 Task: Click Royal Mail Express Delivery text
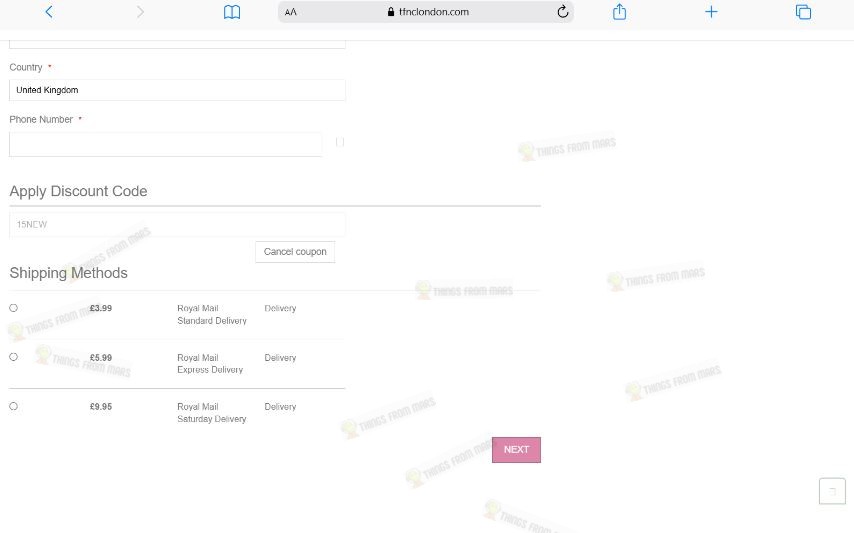click(210, 364)
